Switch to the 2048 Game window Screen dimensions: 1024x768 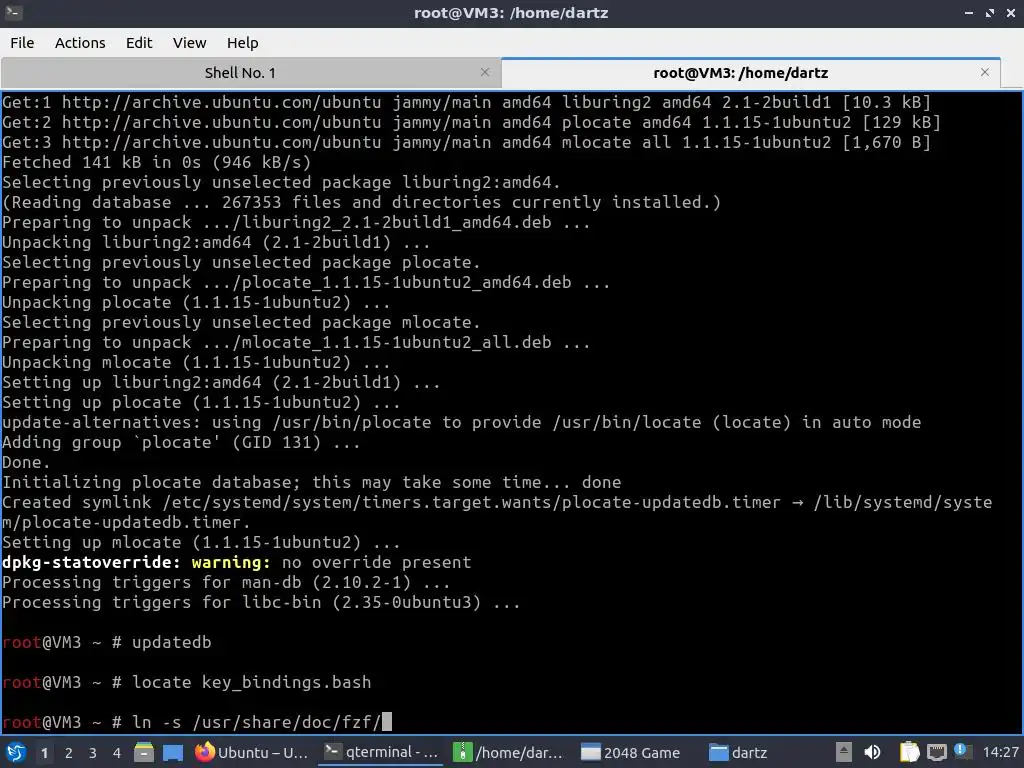pyautogui.click(x=631, y=752)
